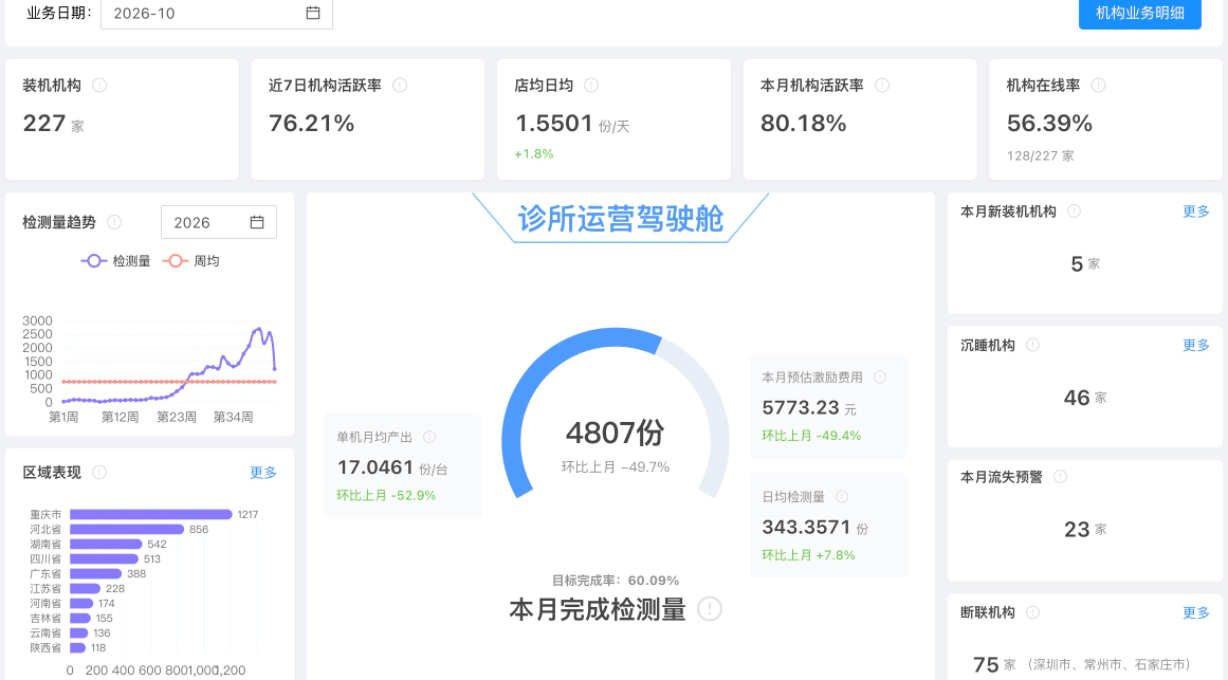Open the 2026 year selector for trend chart
Screen dimensions: 1228x680
pos(219,222)
